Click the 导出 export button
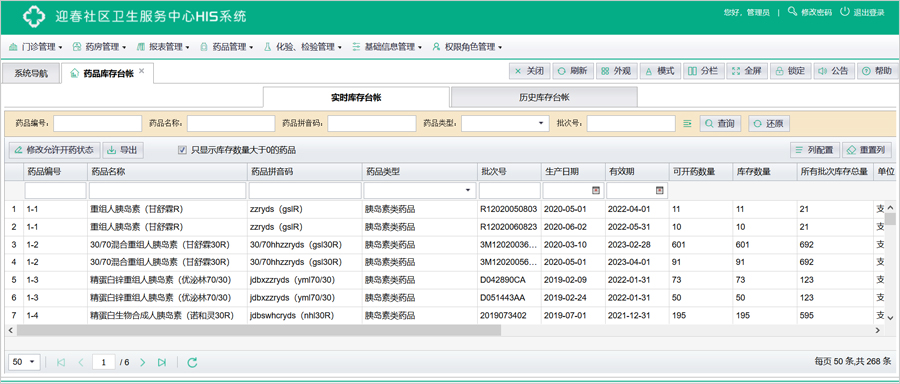This screenshot has height=384, width=900. coord(123,150)
